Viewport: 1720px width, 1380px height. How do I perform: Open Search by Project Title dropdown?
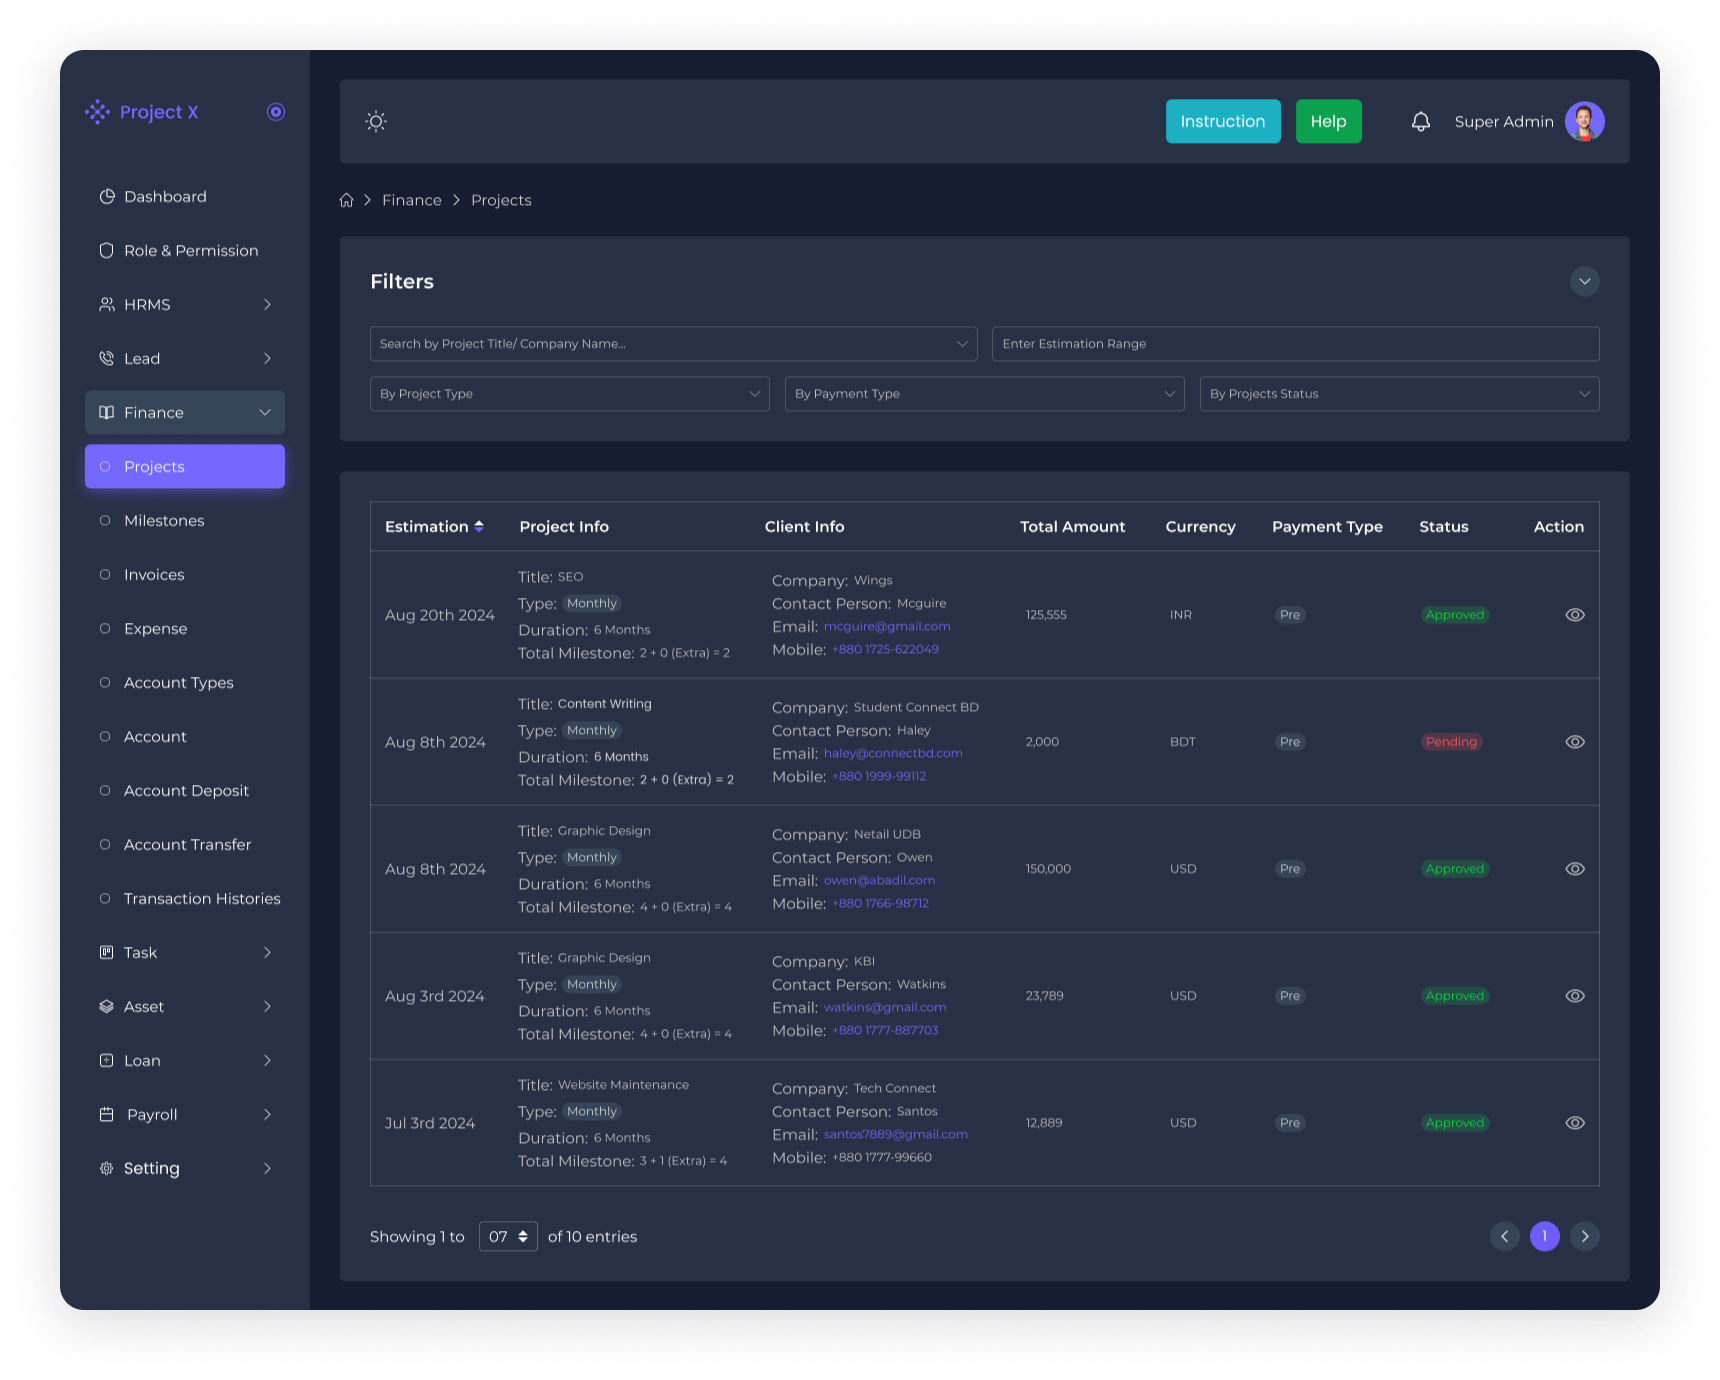(x=674, y=344)
